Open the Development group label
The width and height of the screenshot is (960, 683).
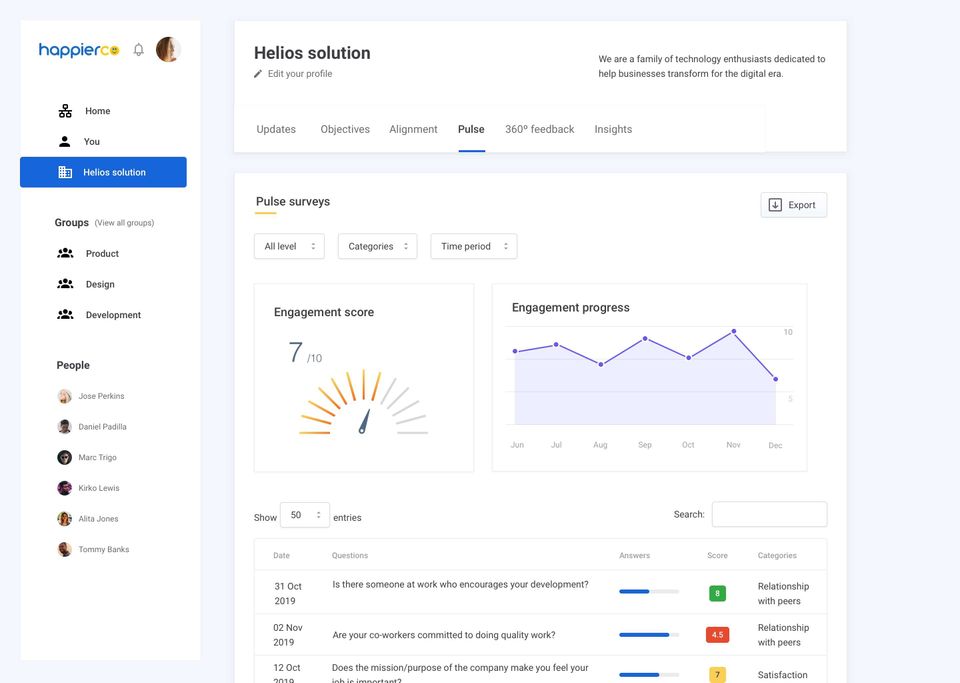(113, 315)
